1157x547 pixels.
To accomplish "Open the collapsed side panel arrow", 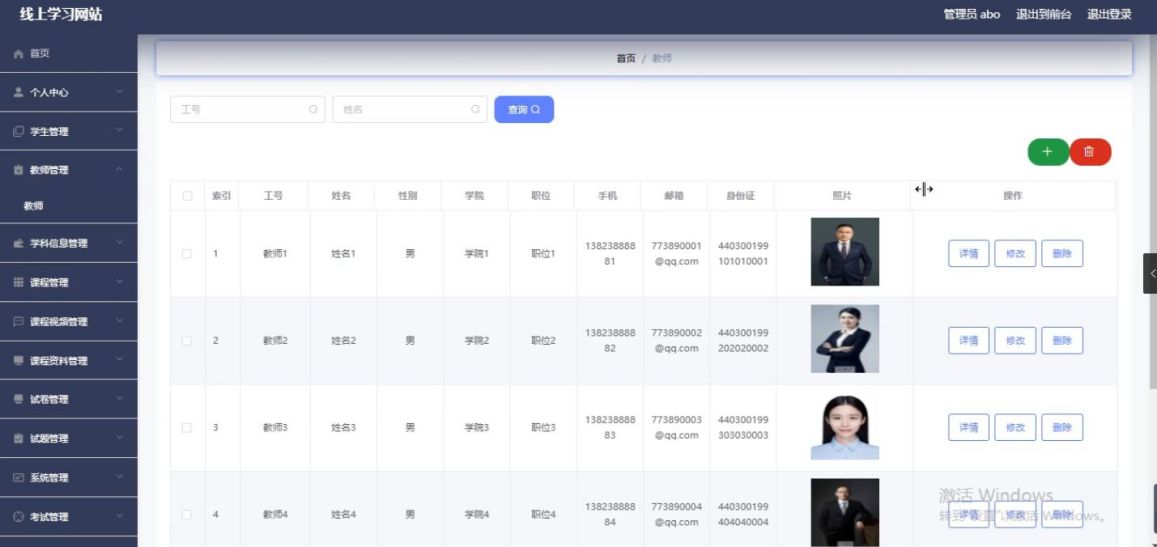I will pos(1150,273).
